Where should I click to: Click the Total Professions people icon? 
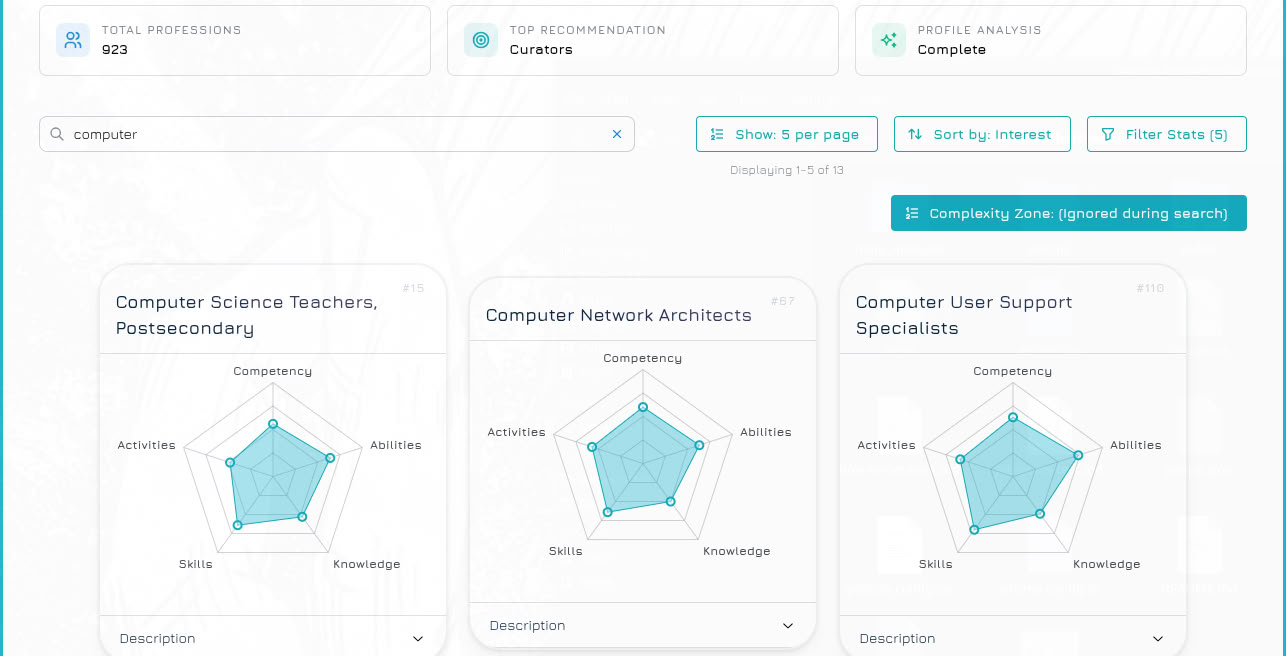click(x=73, y=40)
